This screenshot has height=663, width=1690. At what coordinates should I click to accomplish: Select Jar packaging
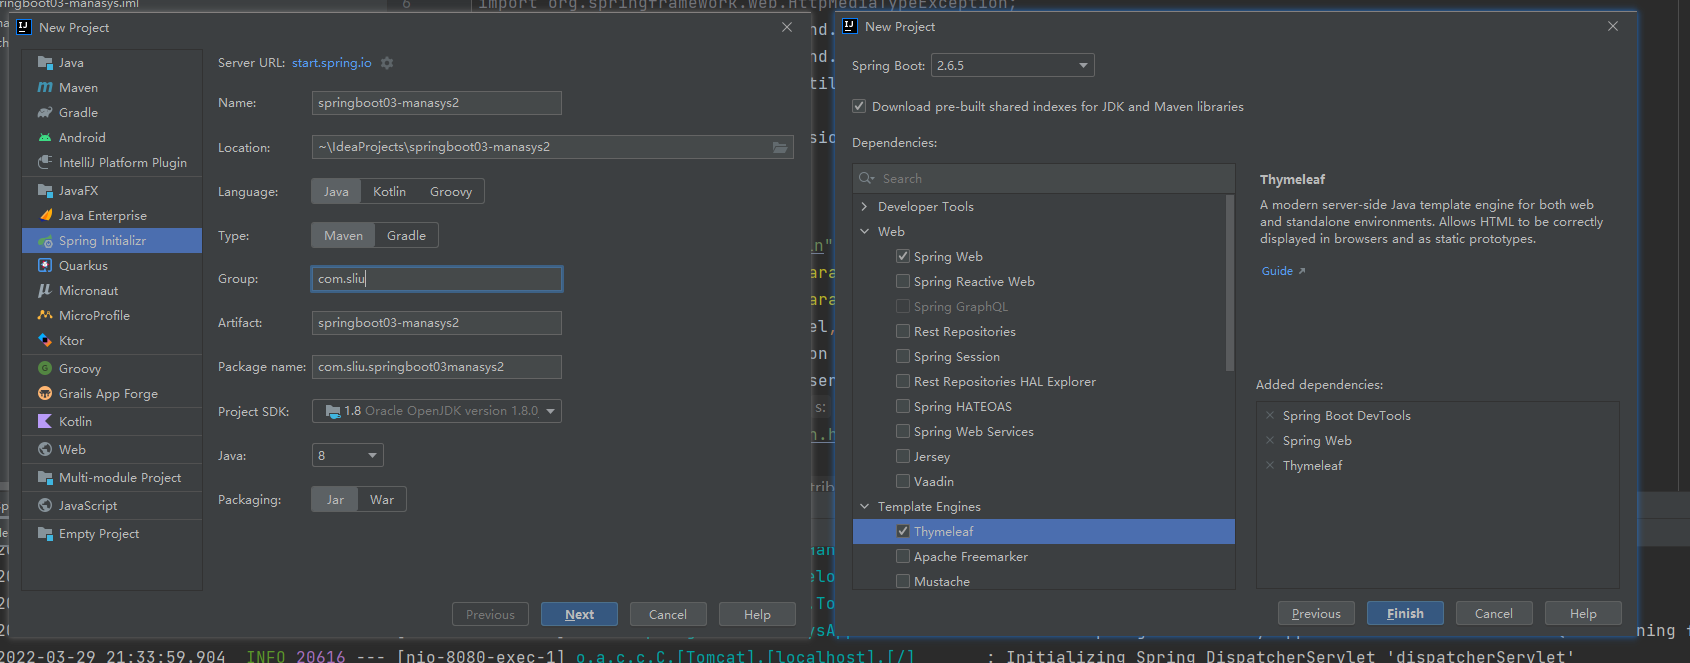[x=335, y=499]
